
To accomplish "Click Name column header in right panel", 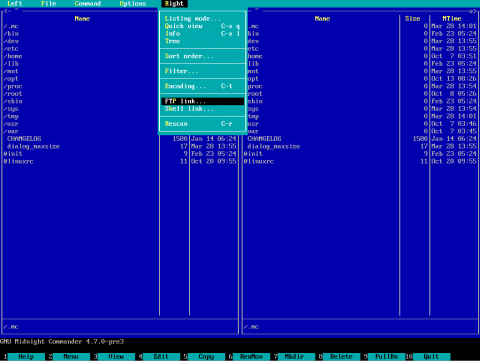I will click(x=322, y=19).
